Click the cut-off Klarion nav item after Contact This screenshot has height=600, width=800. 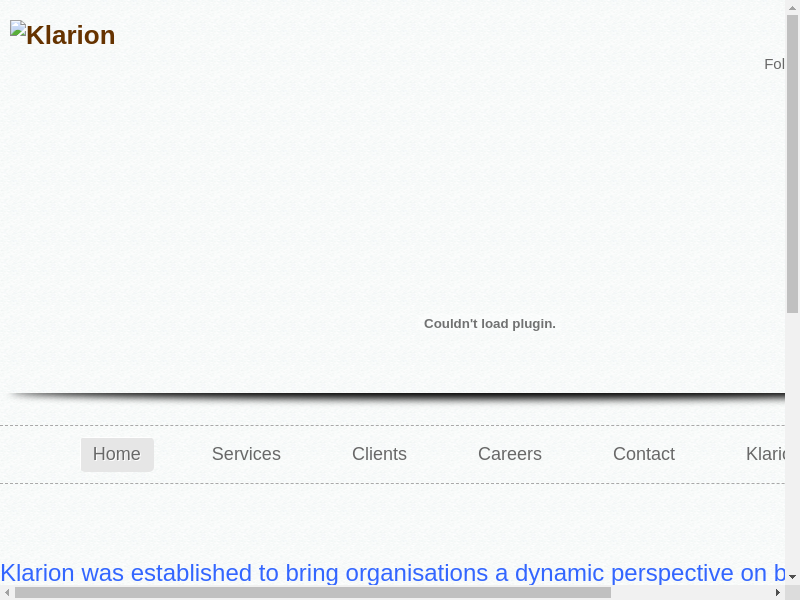[766, 454]
